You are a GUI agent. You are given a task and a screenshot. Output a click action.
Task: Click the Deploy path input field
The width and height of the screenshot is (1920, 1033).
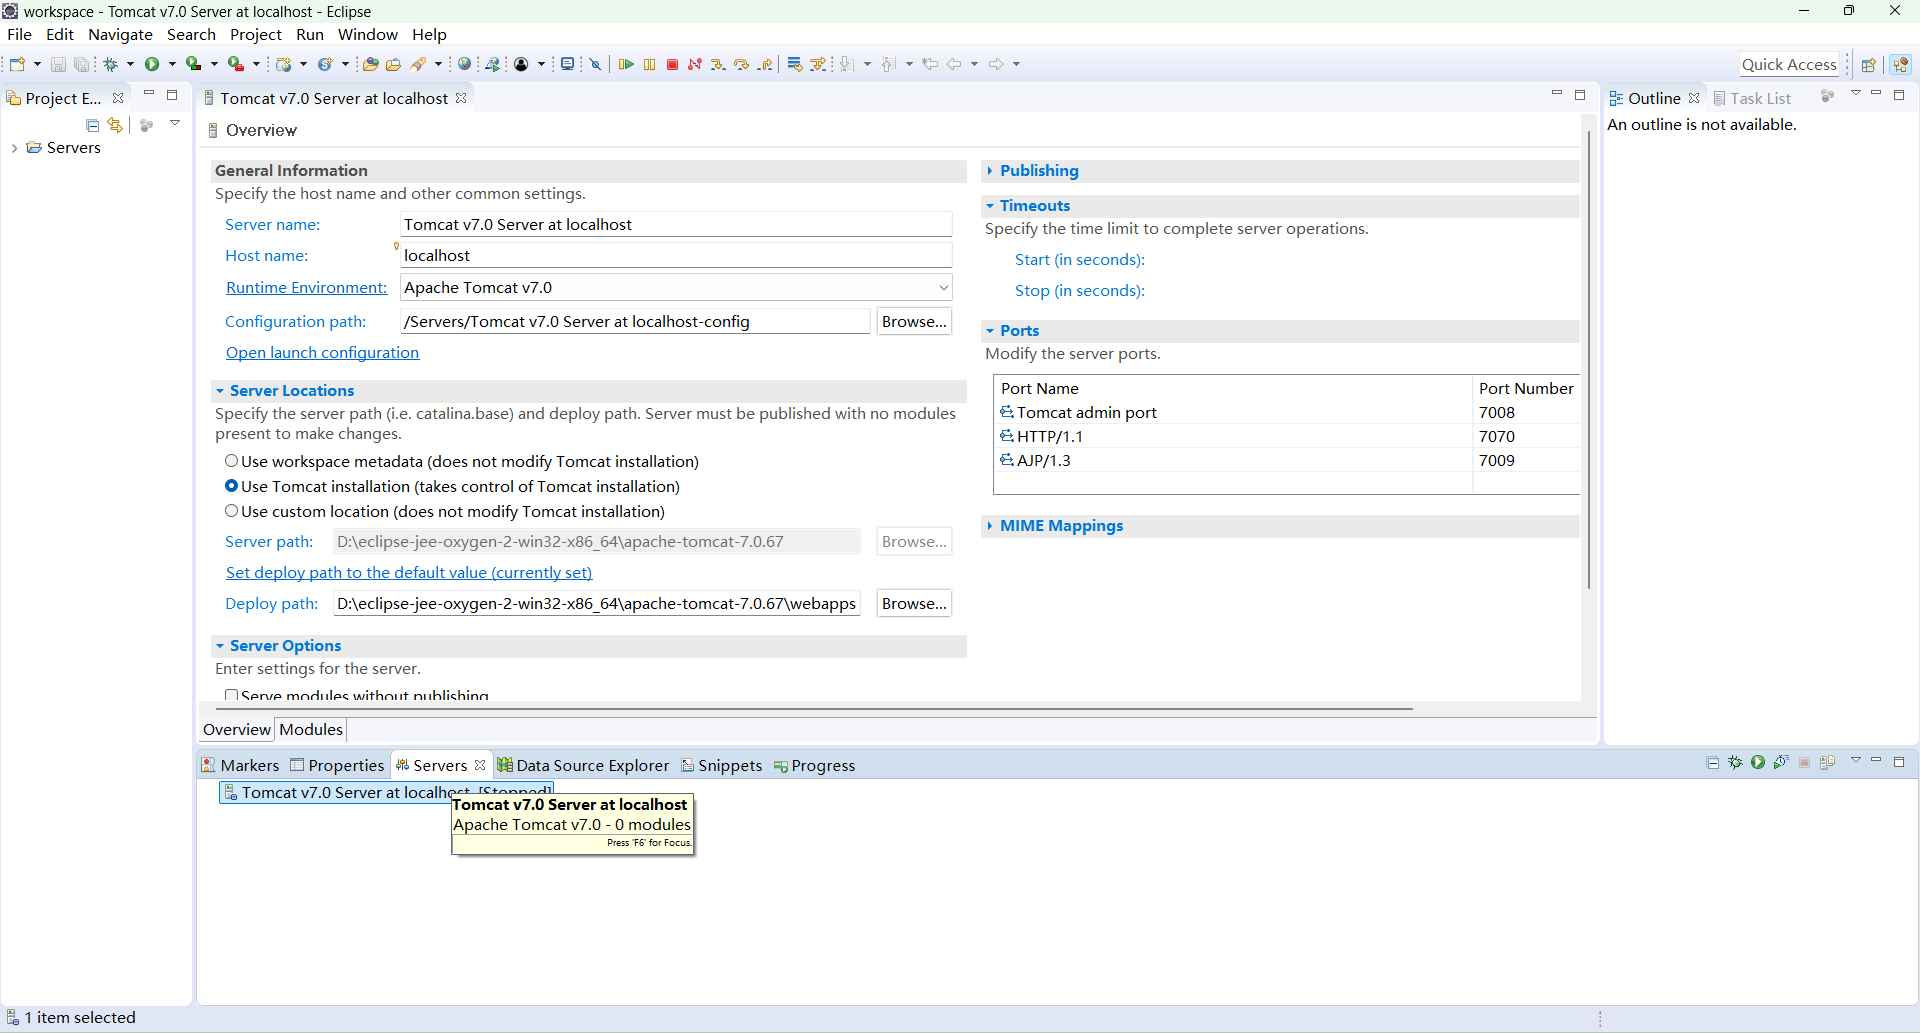(x=597, y=604)
